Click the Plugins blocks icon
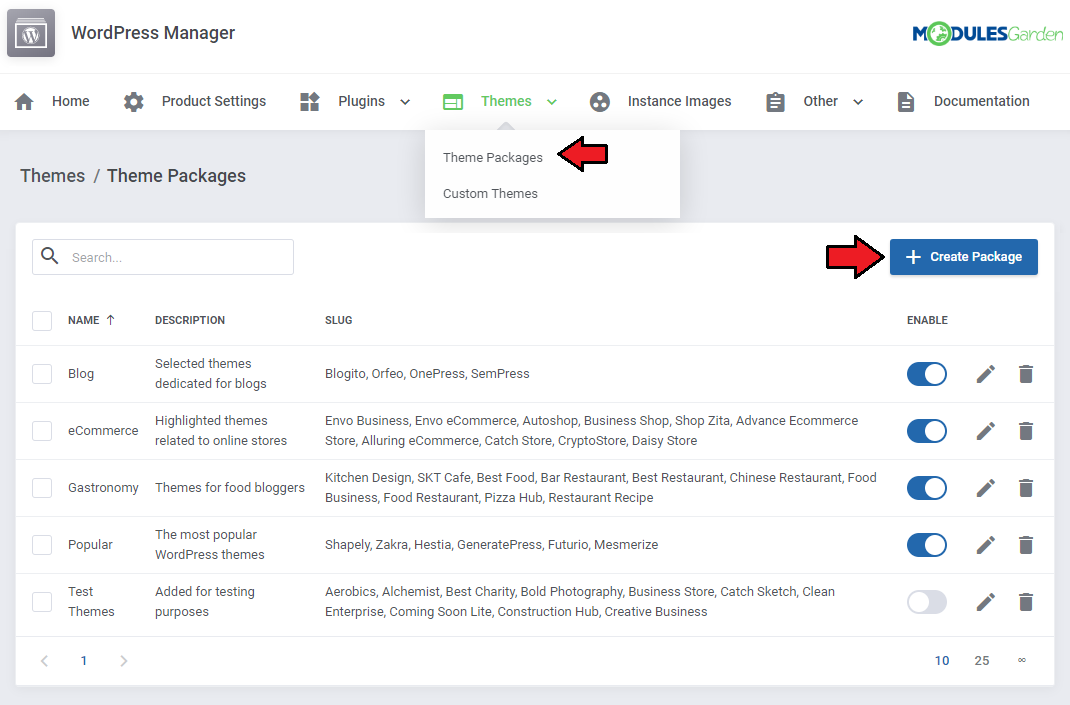 pos(310,102)
